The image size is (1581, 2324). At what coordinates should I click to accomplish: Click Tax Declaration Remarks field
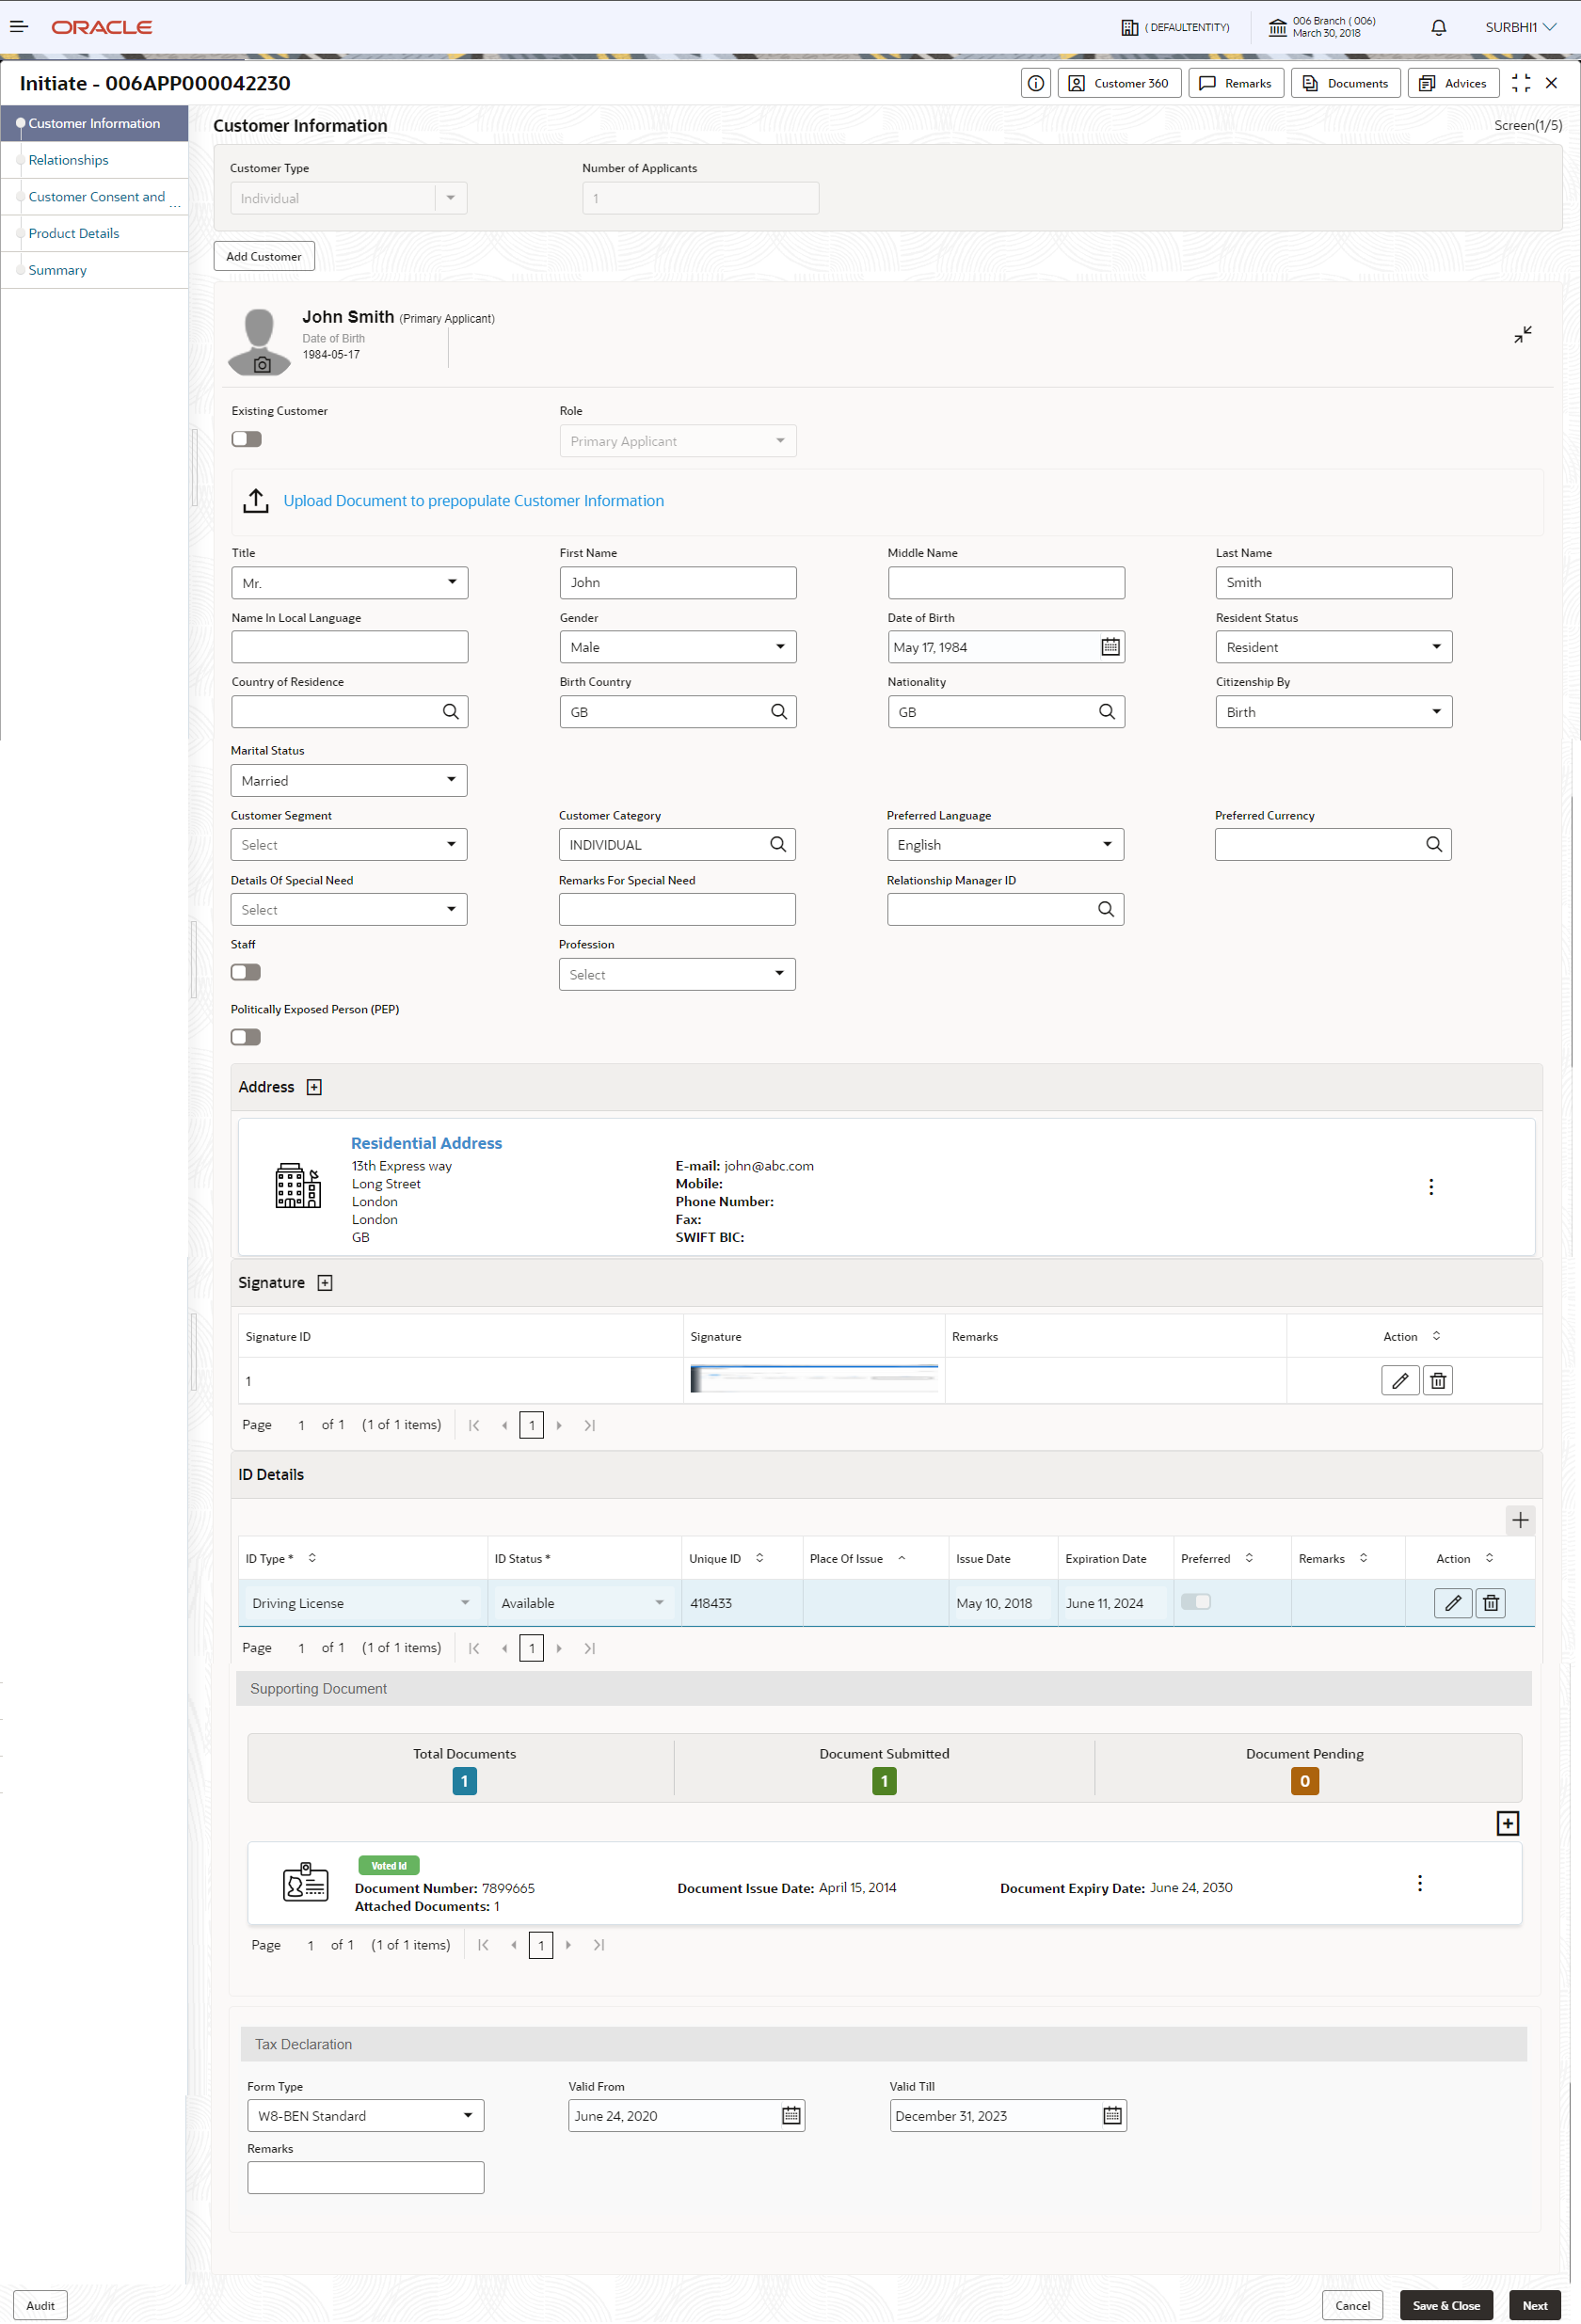pos(366,2178)
